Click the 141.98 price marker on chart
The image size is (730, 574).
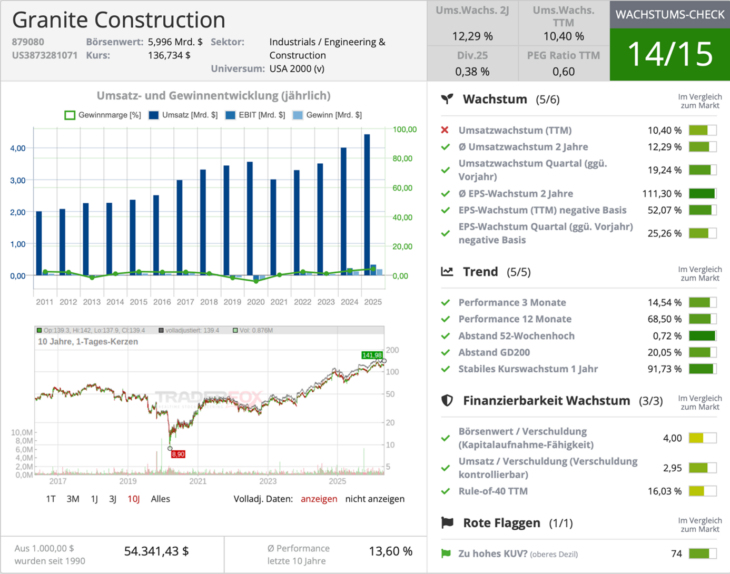372,355
